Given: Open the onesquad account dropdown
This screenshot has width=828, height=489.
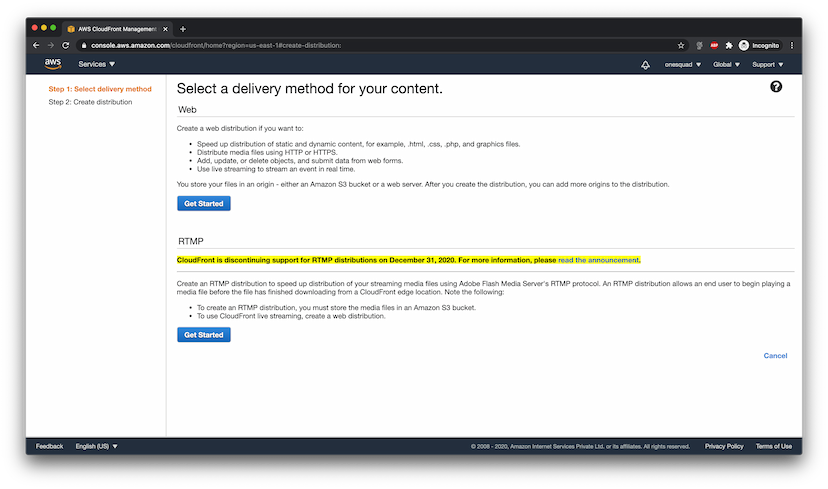Looking at the screenshot, I should [x=683, y=65].
